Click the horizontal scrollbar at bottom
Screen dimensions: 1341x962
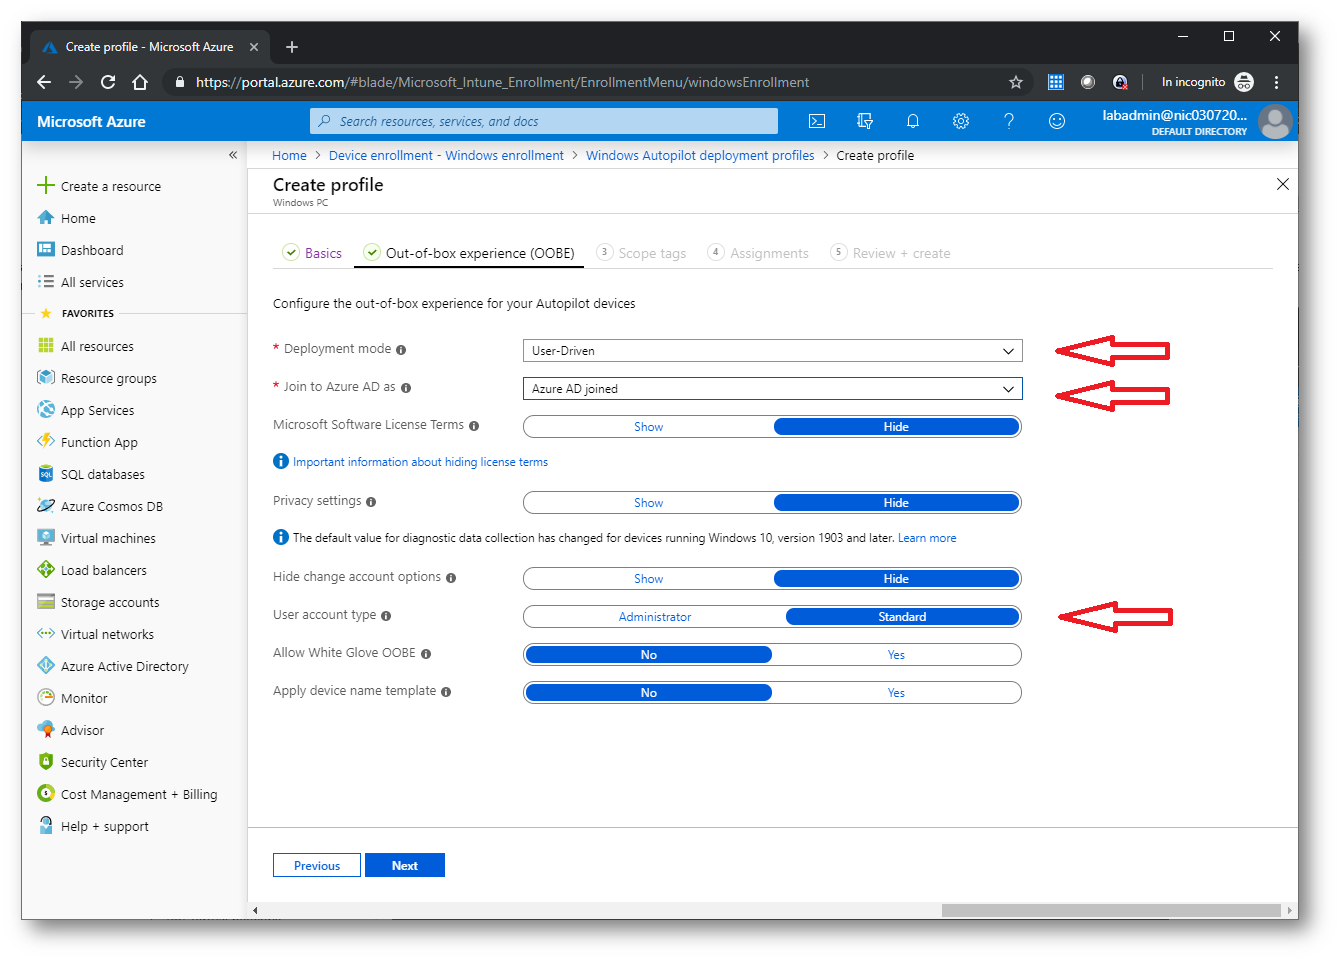1111,910
